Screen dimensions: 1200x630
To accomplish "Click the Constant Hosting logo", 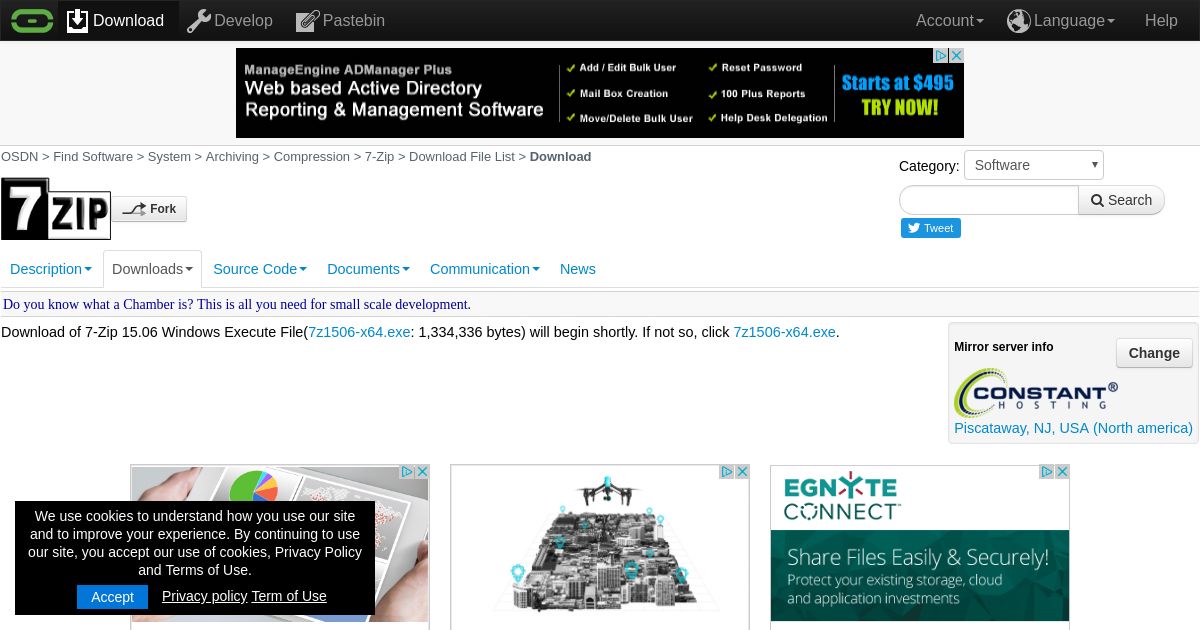I will coord(1036,392).
